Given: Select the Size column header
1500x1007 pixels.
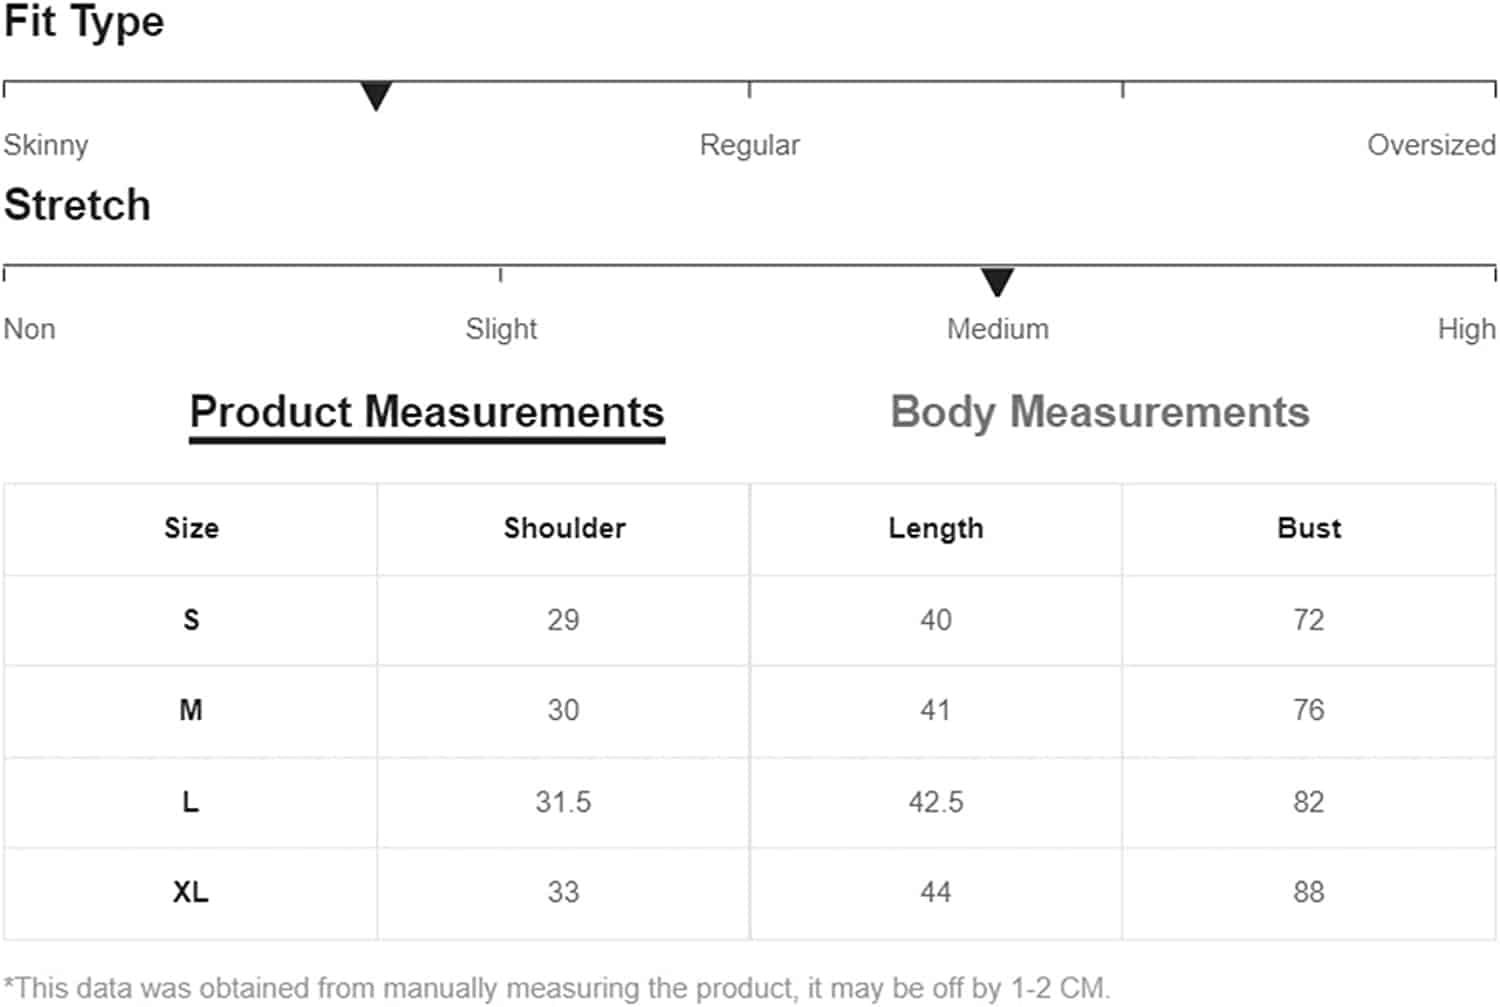Looking at the screenshot, I should (191, 528).
